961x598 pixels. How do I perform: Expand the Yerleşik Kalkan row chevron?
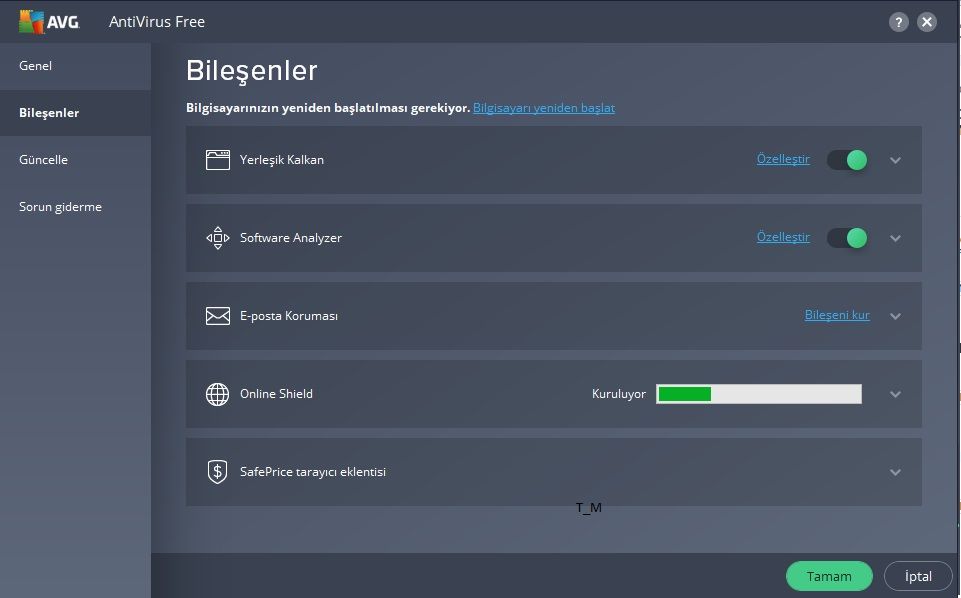tap(895, 161)
